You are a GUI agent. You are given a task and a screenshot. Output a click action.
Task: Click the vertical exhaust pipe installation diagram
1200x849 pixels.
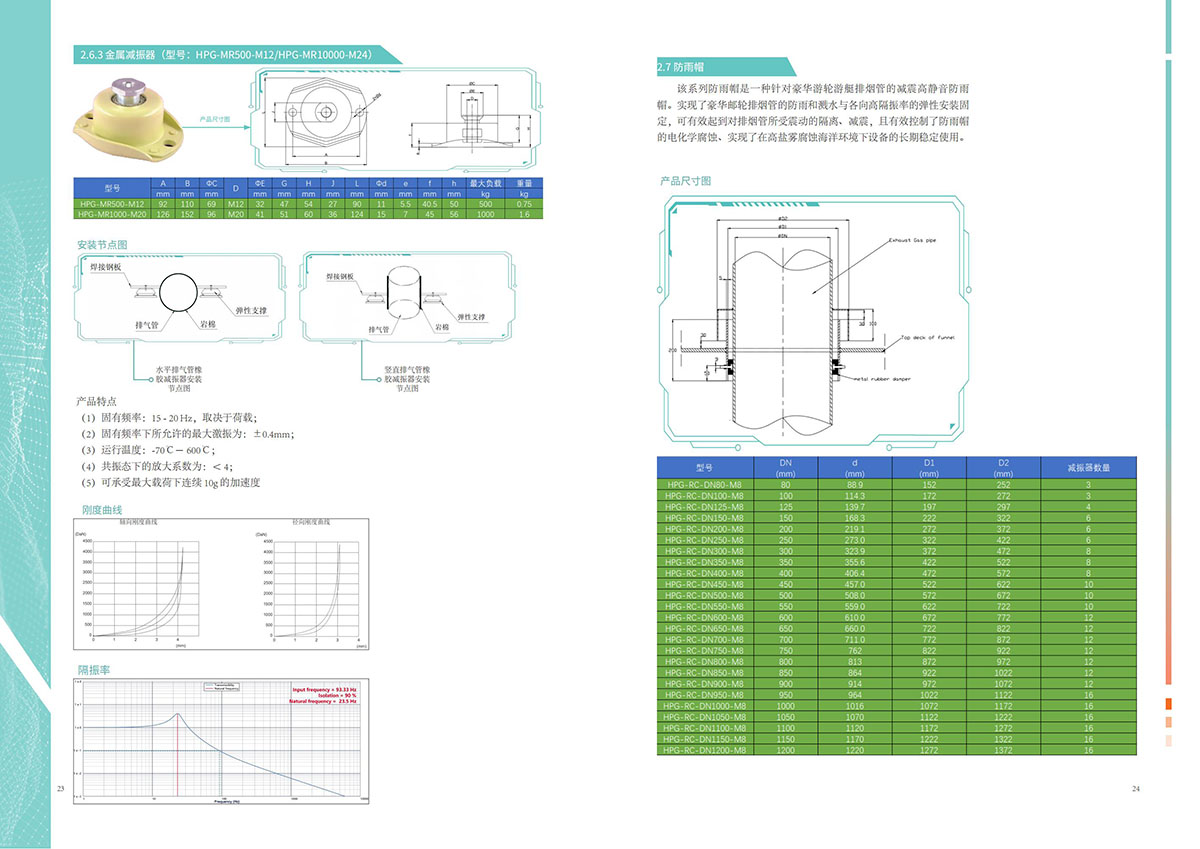[405, 296]
